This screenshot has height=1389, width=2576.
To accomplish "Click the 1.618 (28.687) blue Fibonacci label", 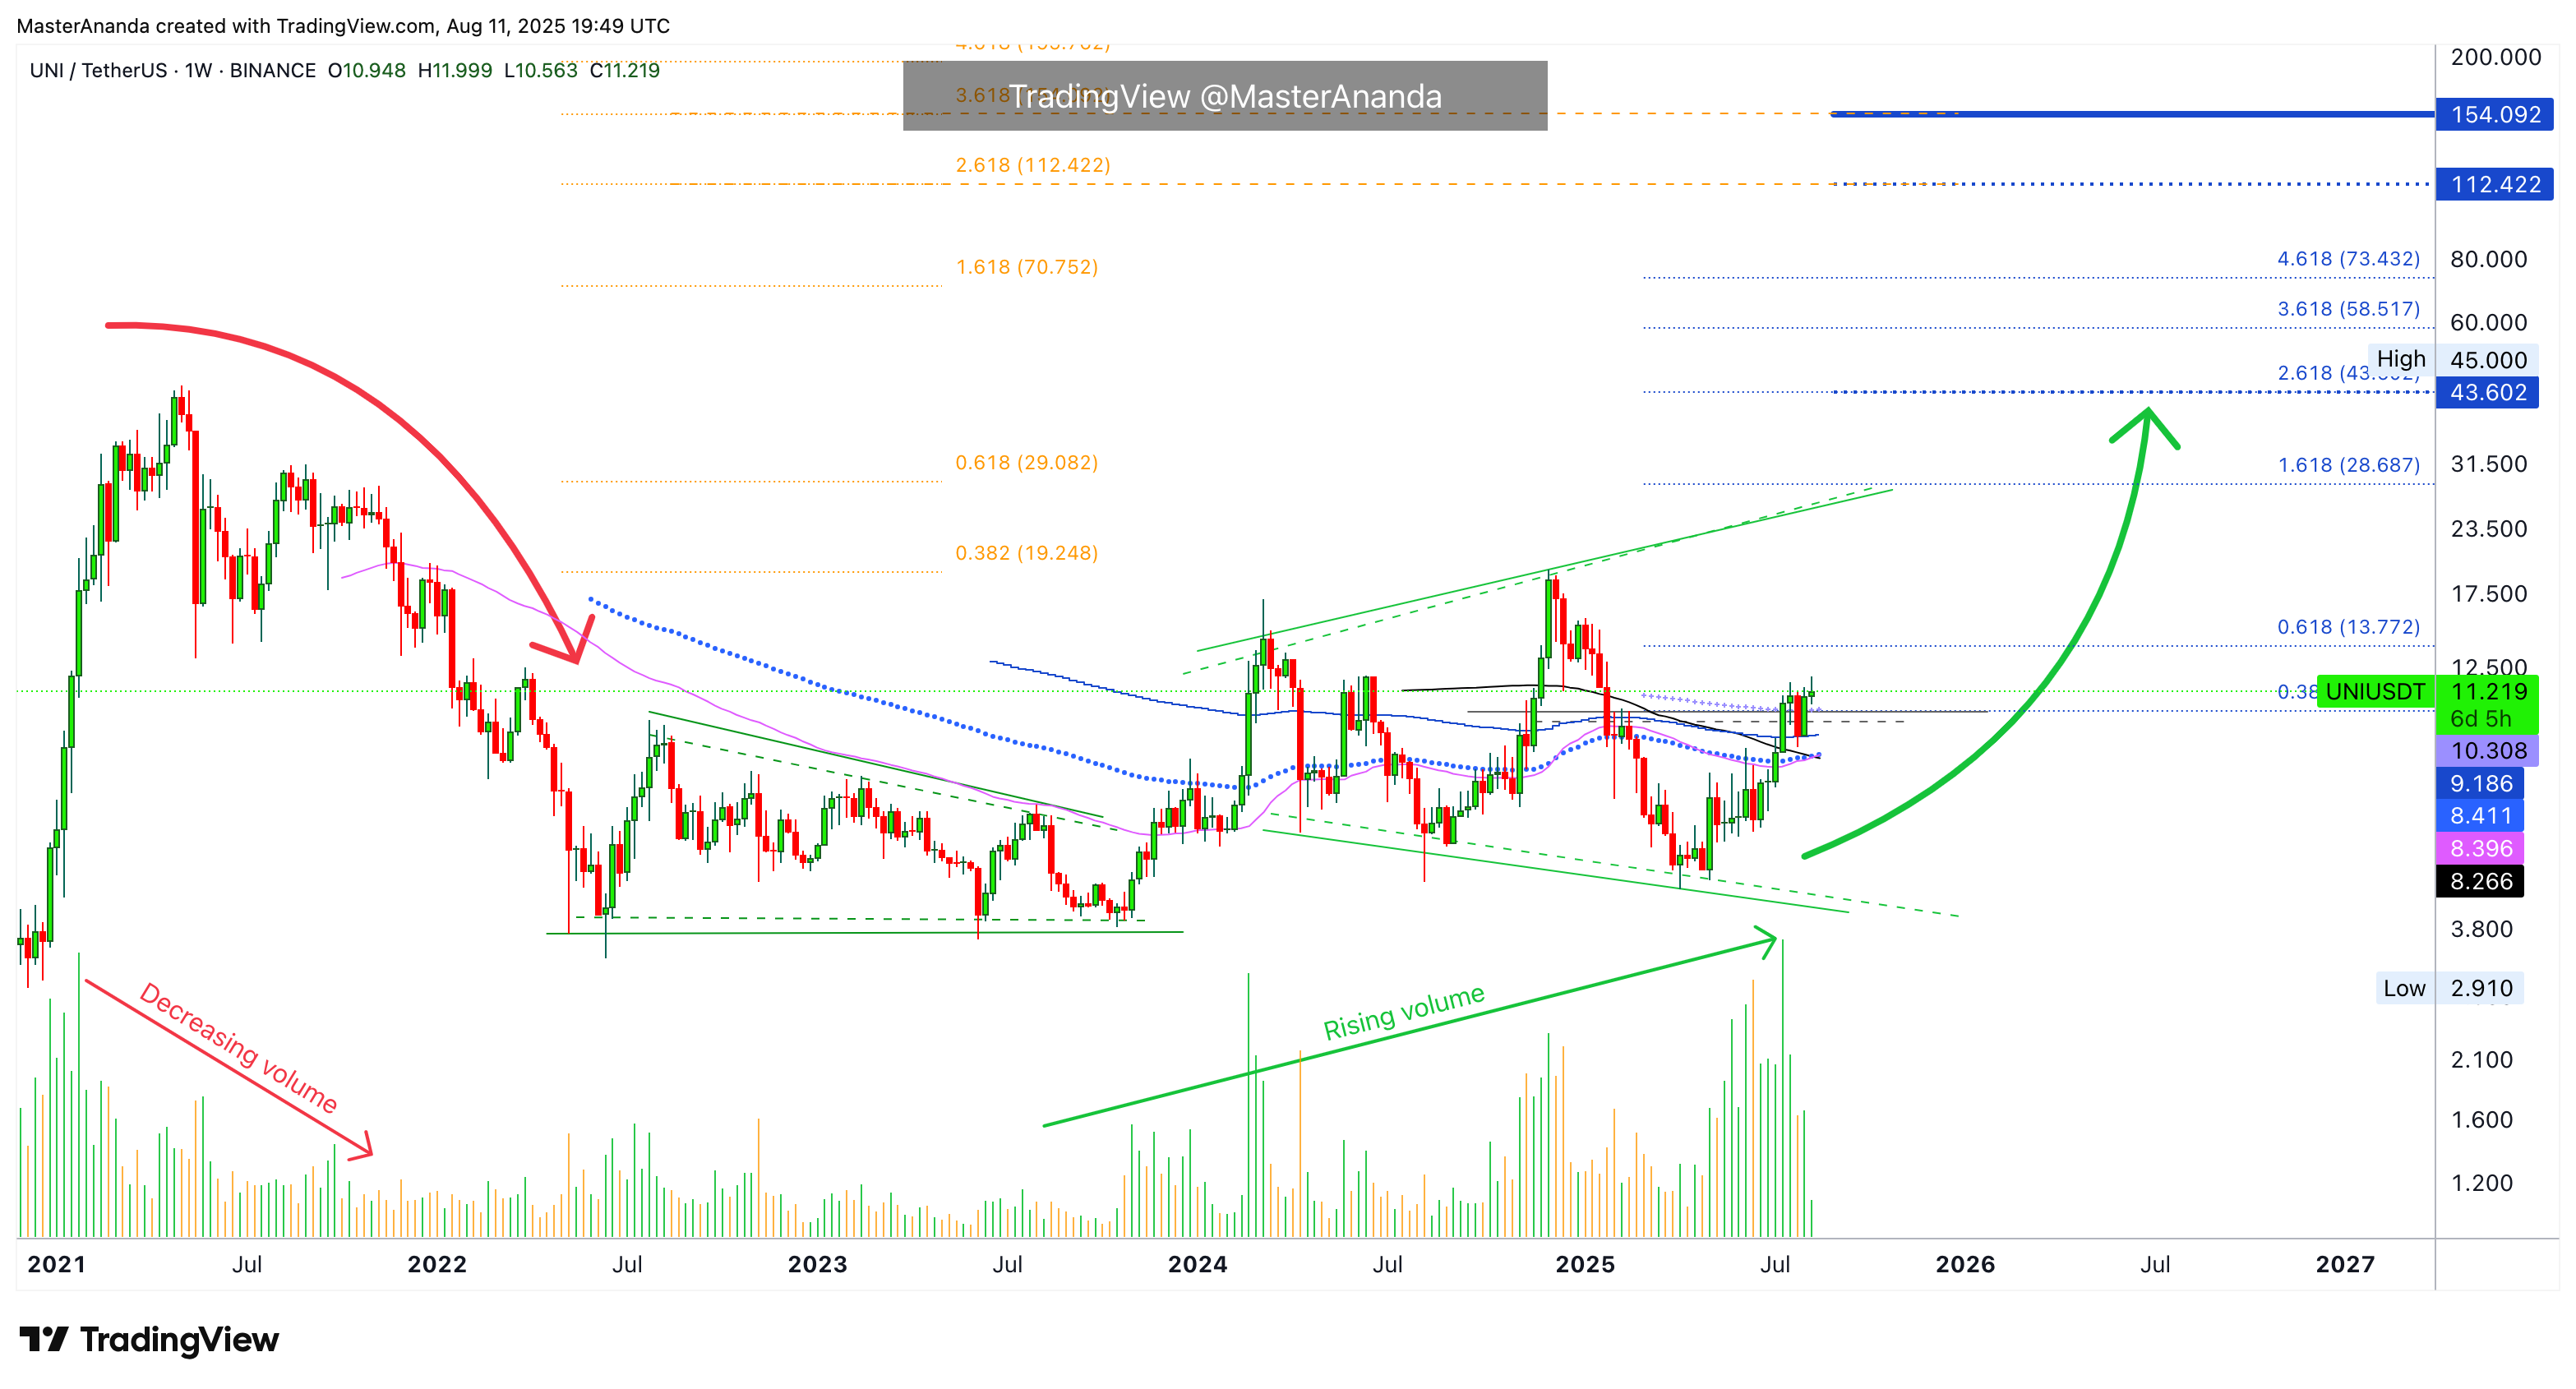I will click(2349, 465).
